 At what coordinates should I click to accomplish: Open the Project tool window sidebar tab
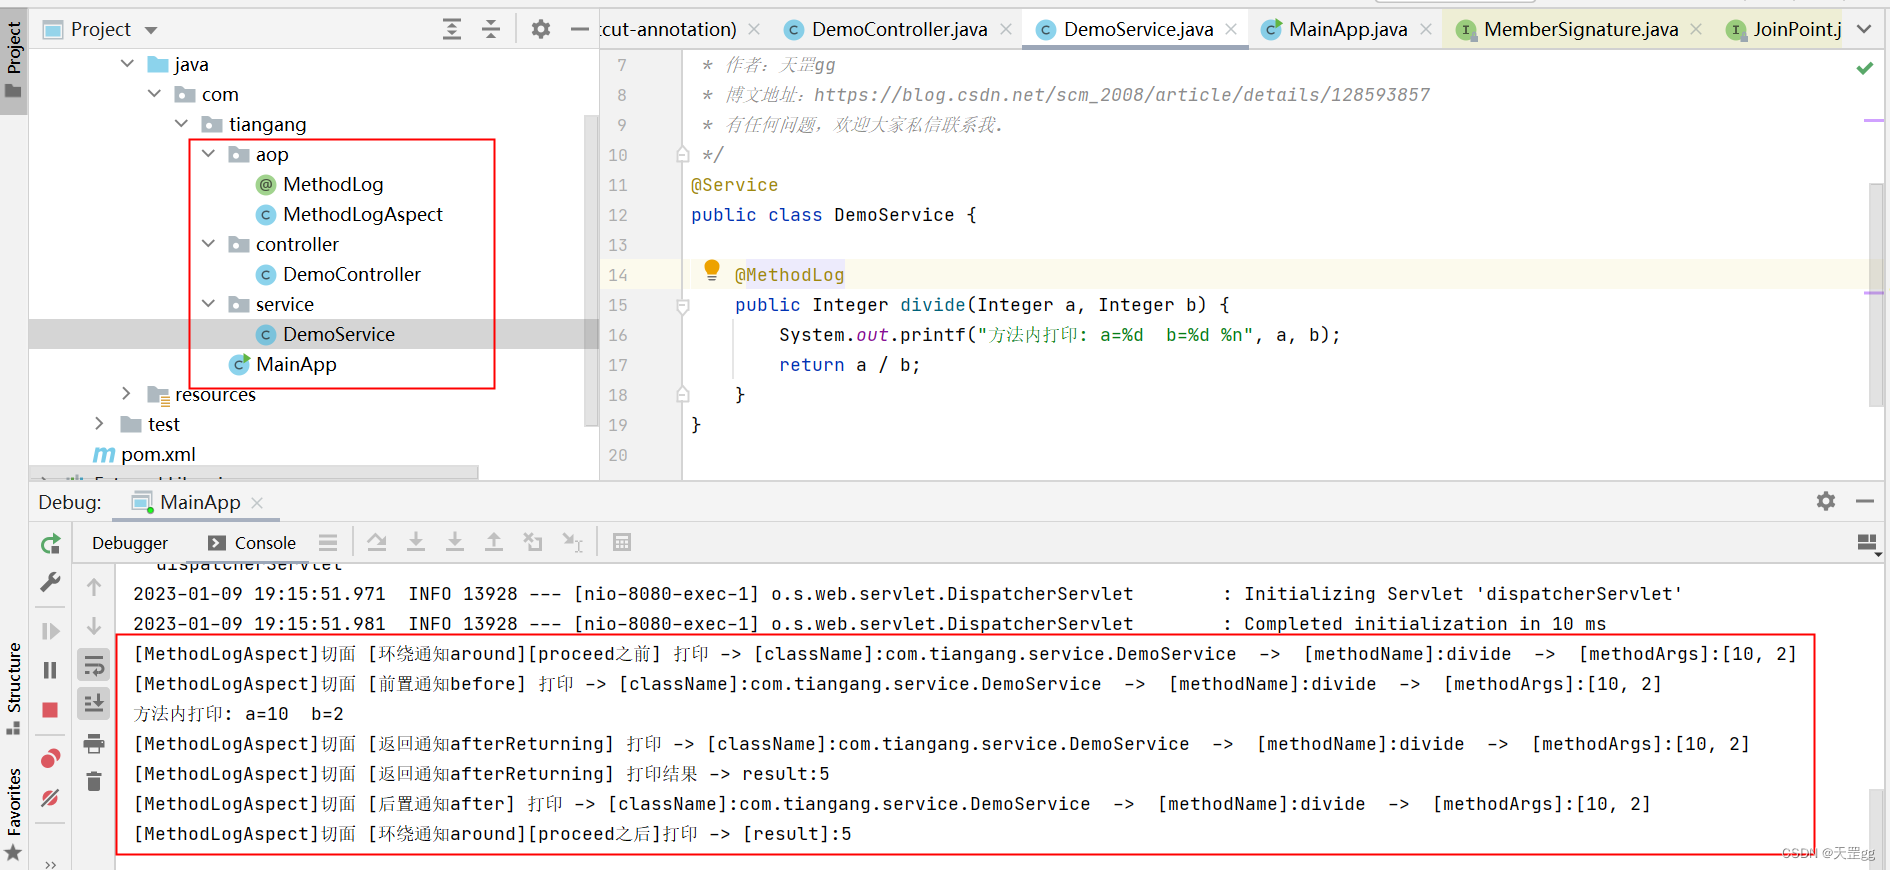pyautogui.click(x=14, y=60)
